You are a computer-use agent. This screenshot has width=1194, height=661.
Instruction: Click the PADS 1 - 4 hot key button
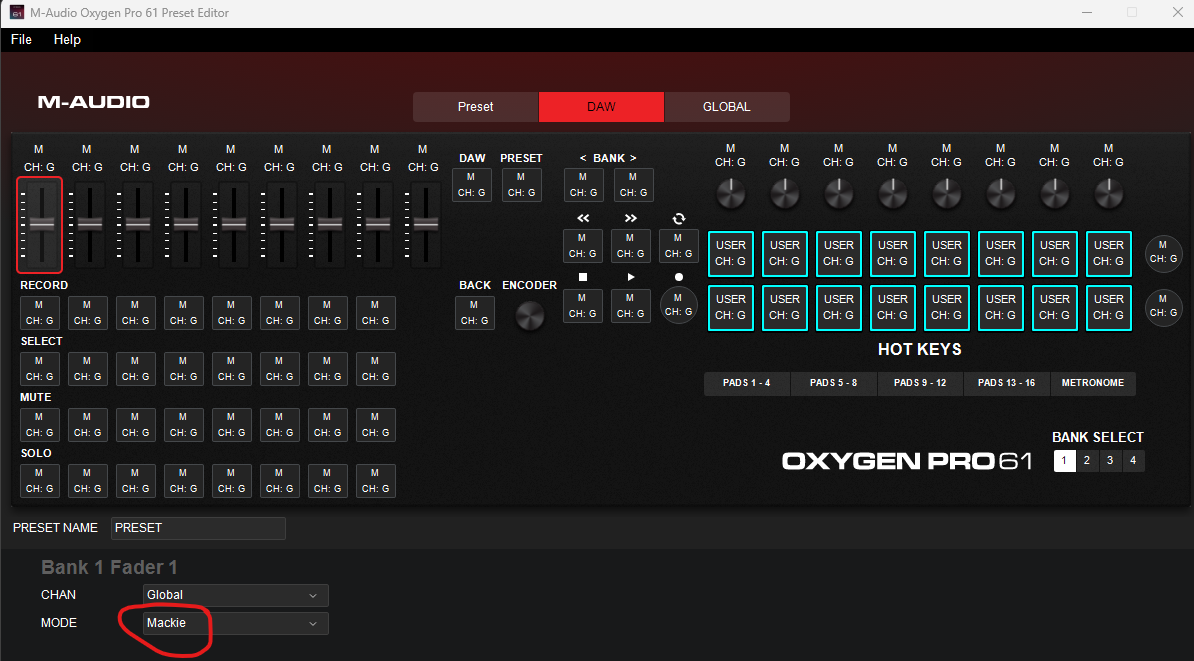point(747,383)
